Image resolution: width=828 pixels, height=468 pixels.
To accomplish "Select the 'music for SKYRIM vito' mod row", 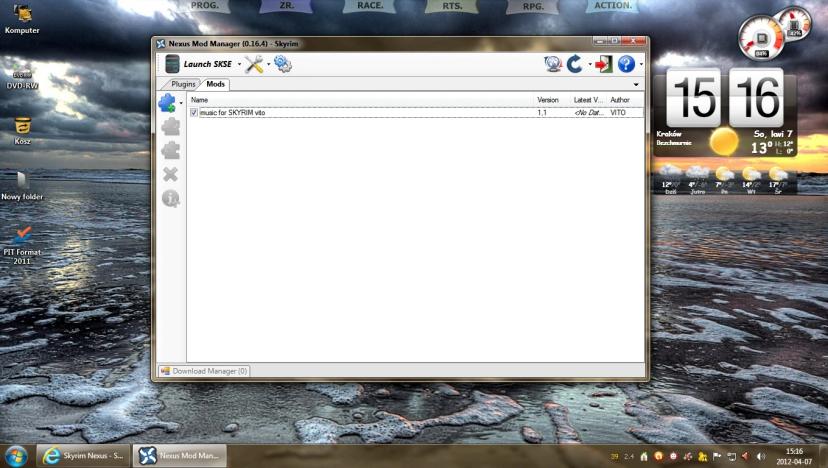I will pos(416,113).
